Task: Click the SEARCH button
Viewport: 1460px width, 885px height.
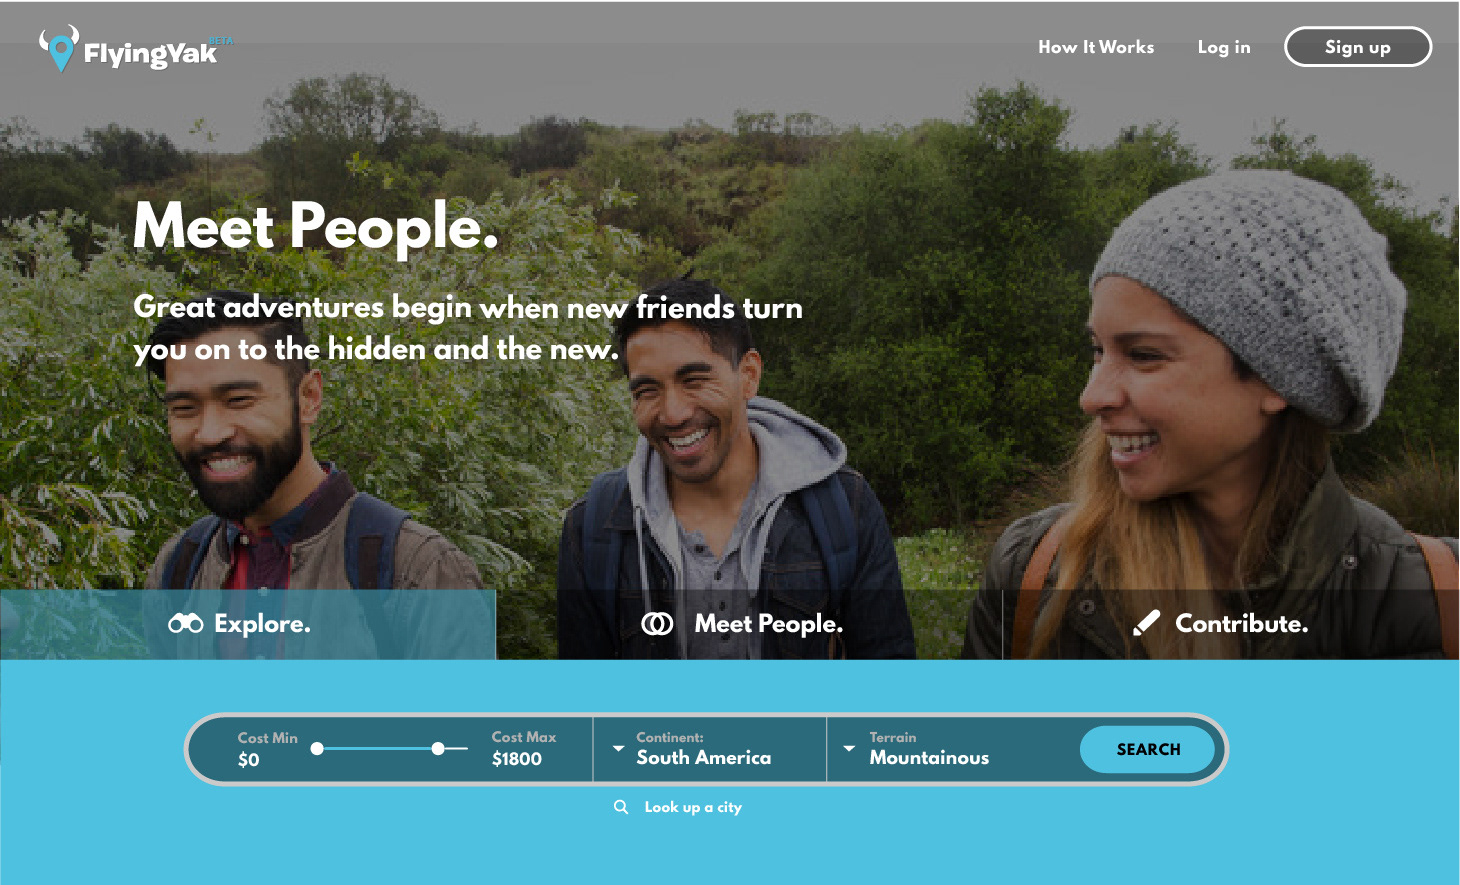Action: (1148, 749)
